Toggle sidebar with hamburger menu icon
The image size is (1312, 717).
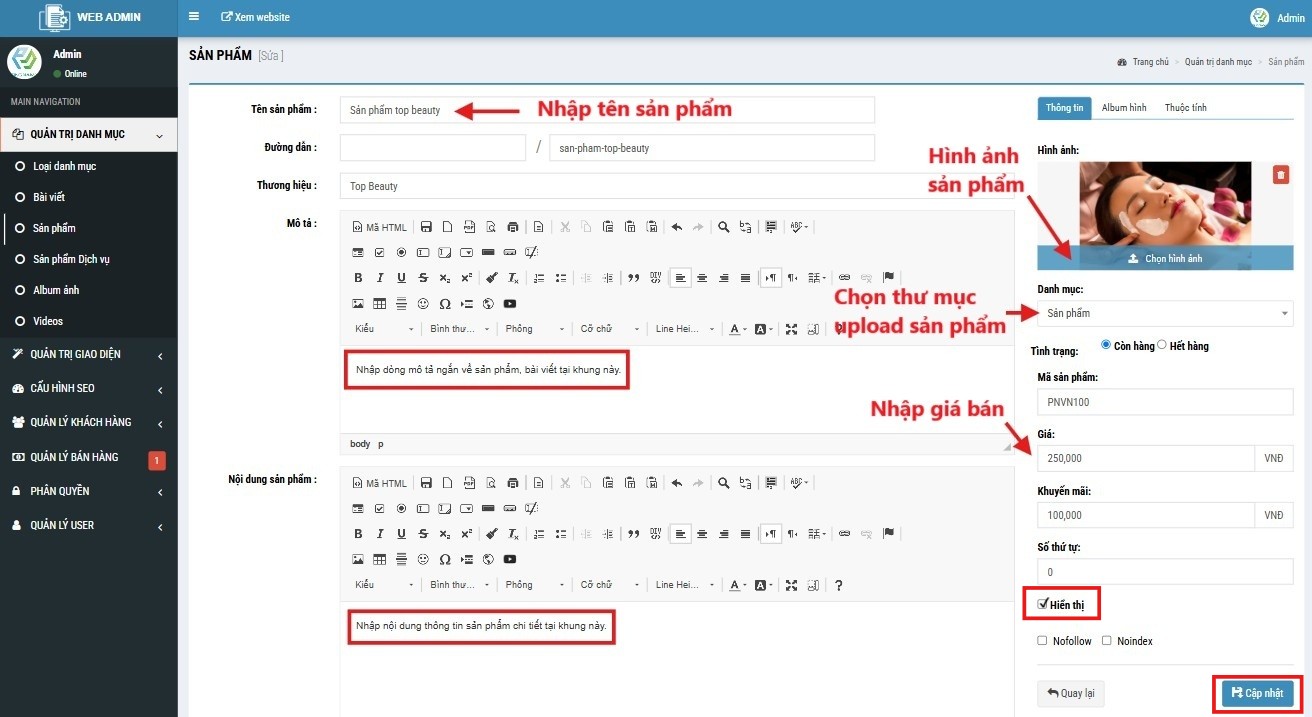coord(194,17)
